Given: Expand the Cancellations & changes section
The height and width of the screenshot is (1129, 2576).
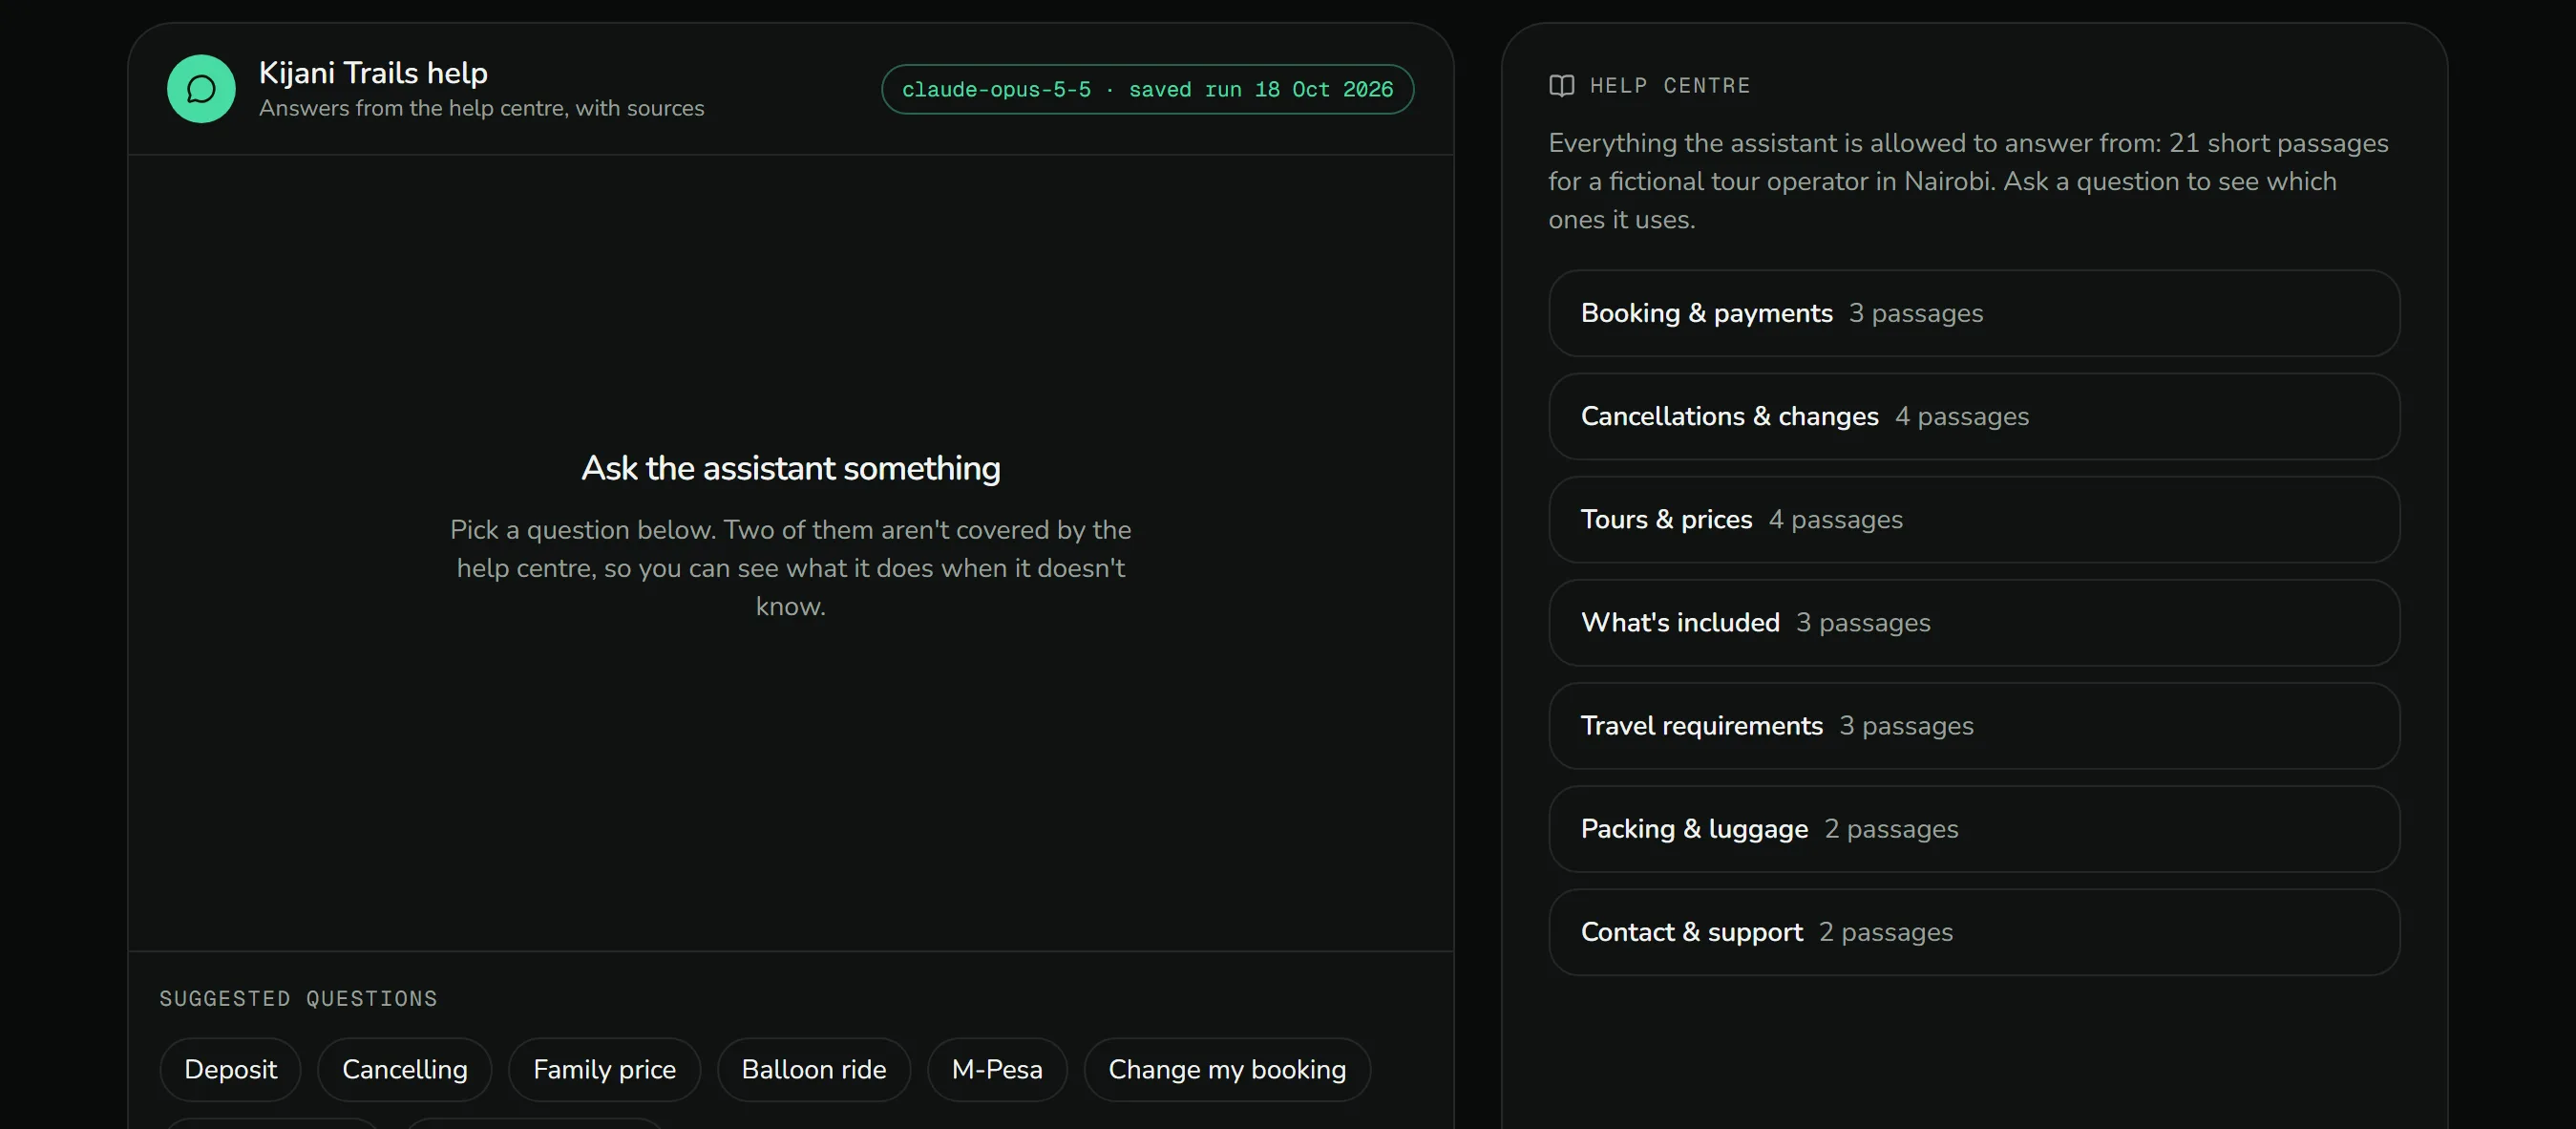Looking at the screenshot, I should pos(1974,416).
